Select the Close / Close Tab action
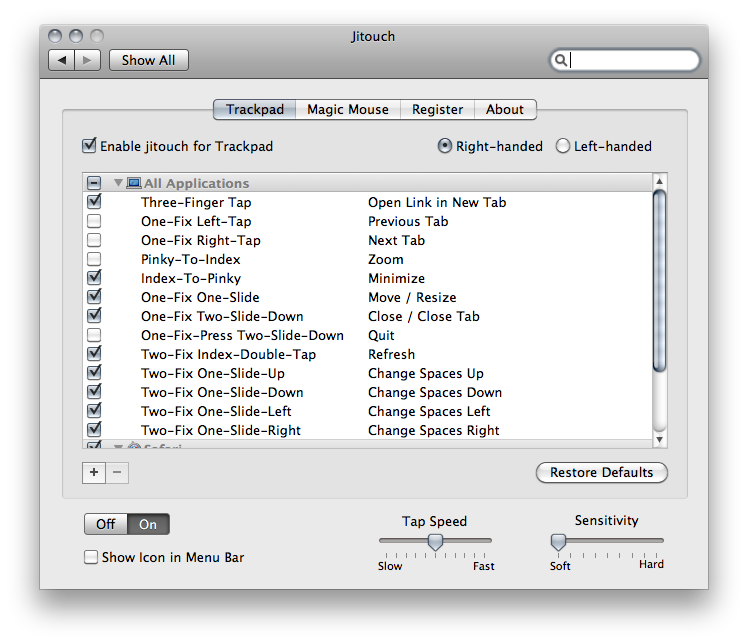The height and width of the screenshot is (644, 748). [424, 317]
